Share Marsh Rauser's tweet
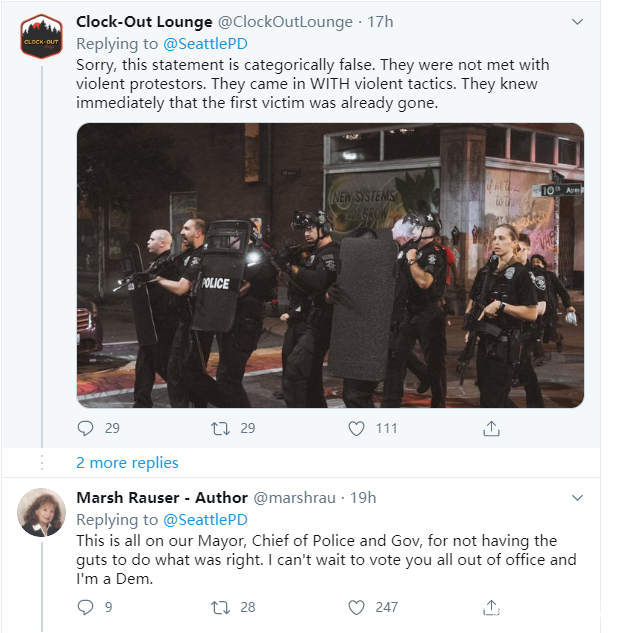 (491, 607)
